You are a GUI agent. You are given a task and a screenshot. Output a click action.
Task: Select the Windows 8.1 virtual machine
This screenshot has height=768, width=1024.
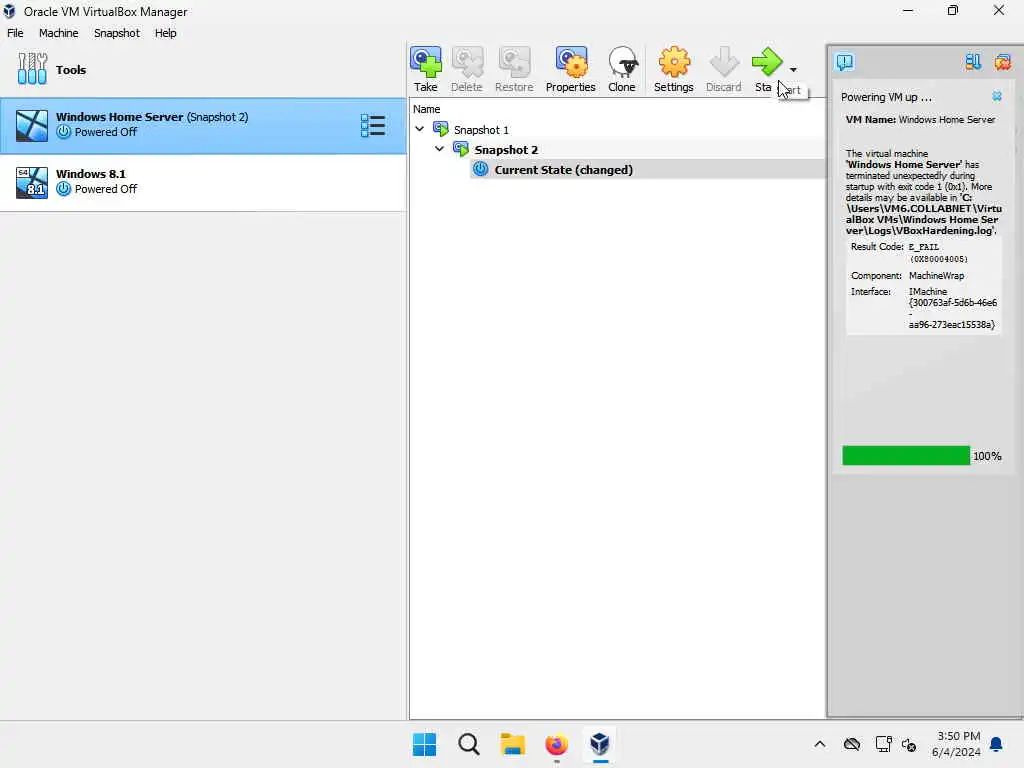pyautogui.click(x=202, y=182)
